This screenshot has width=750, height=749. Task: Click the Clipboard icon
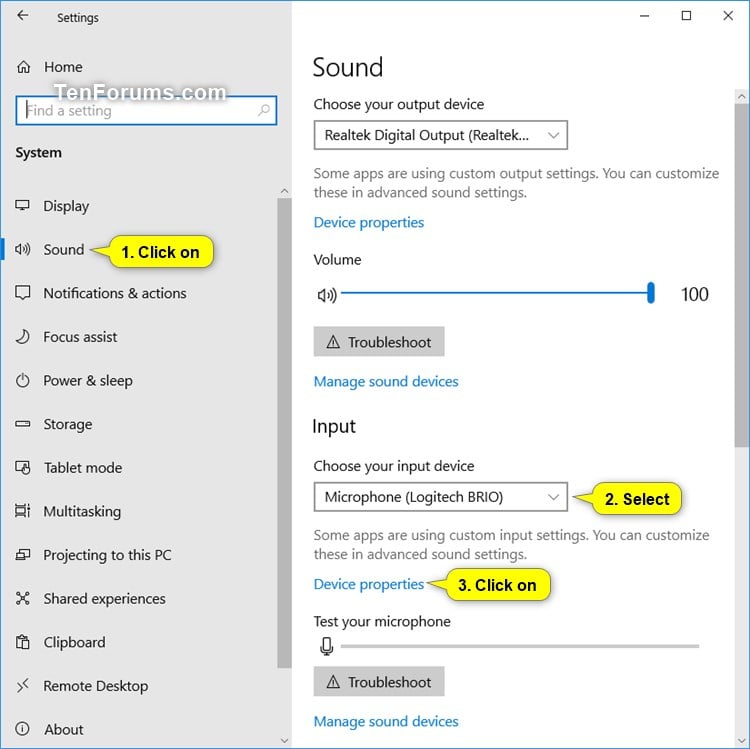click(22, 642)
